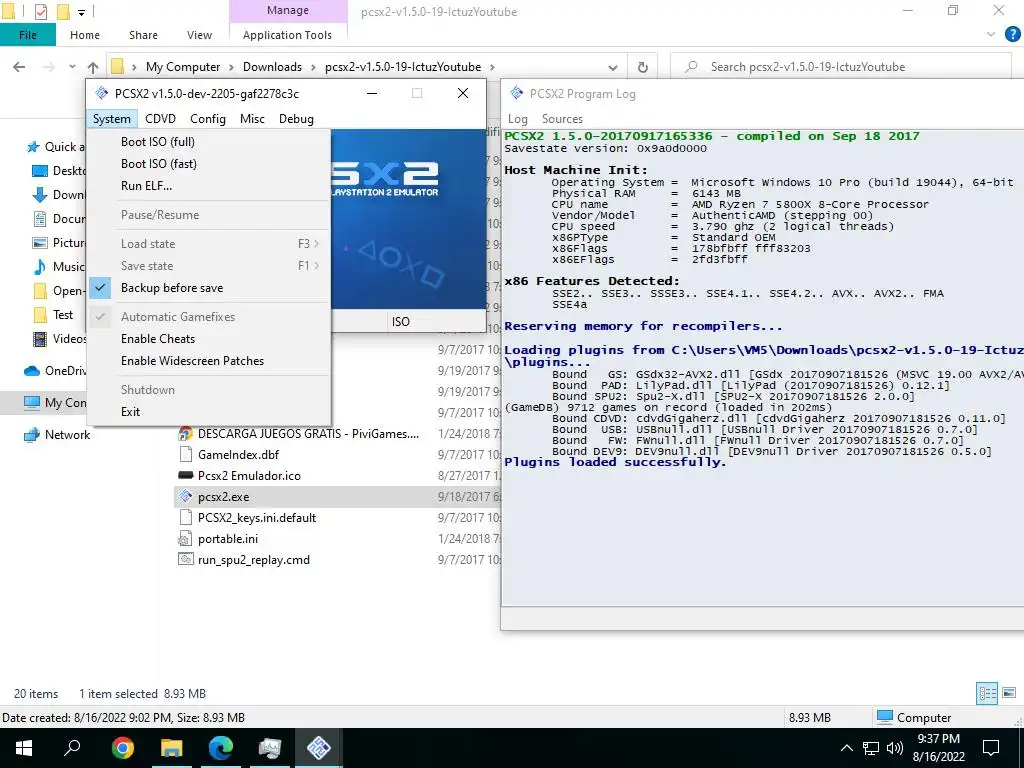Open the File tab in Explorer
Screen dimensions: 1024x768
pos(28,35)
